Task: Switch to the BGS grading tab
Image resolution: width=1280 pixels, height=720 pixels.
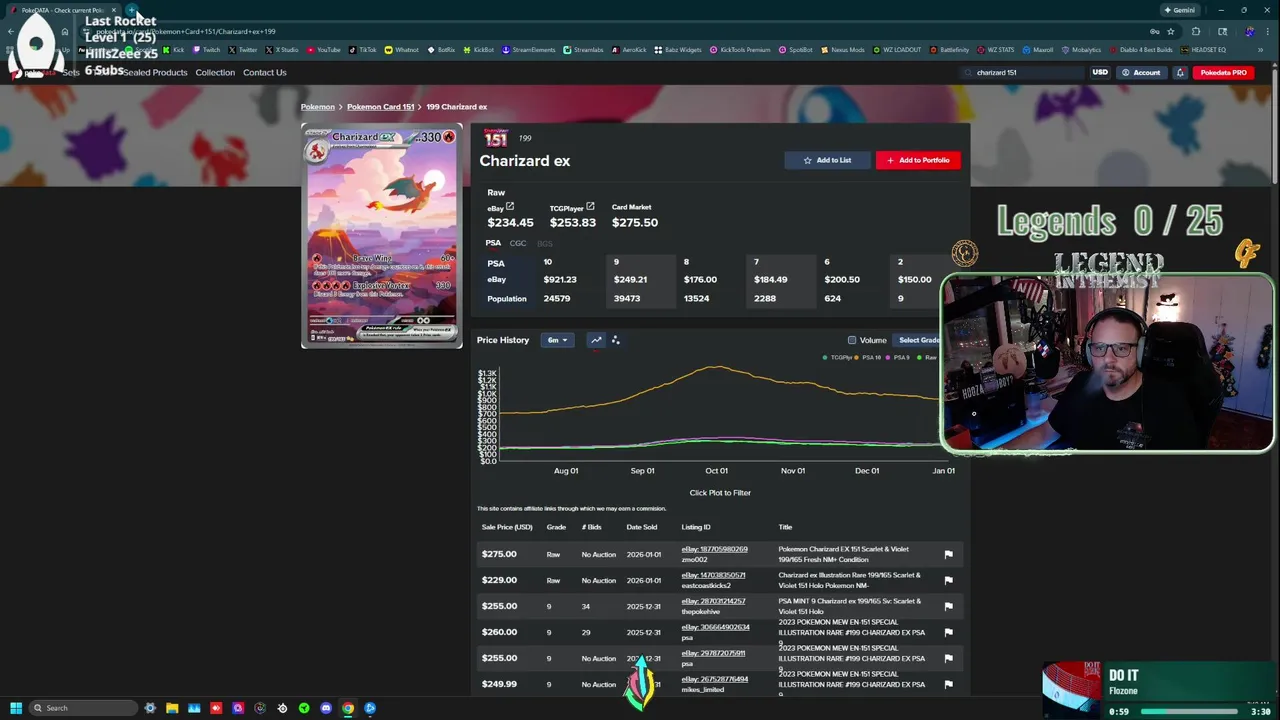Action: [x=545, y=243]
